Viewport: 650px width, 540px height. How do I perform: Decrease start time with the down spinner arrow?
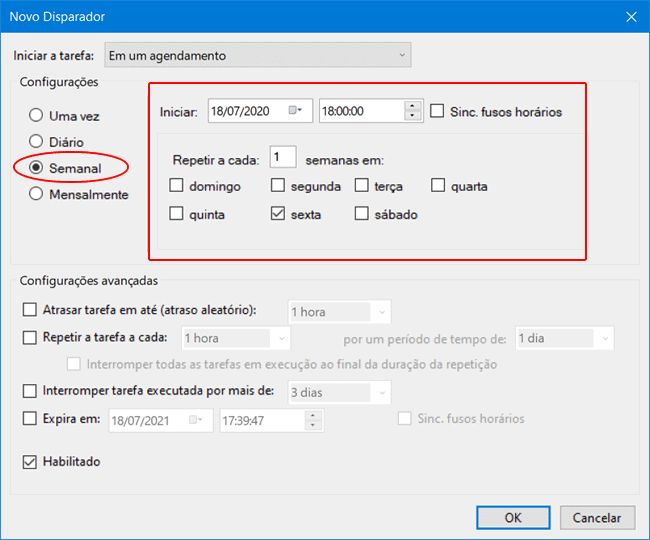[x=413, y=116]
